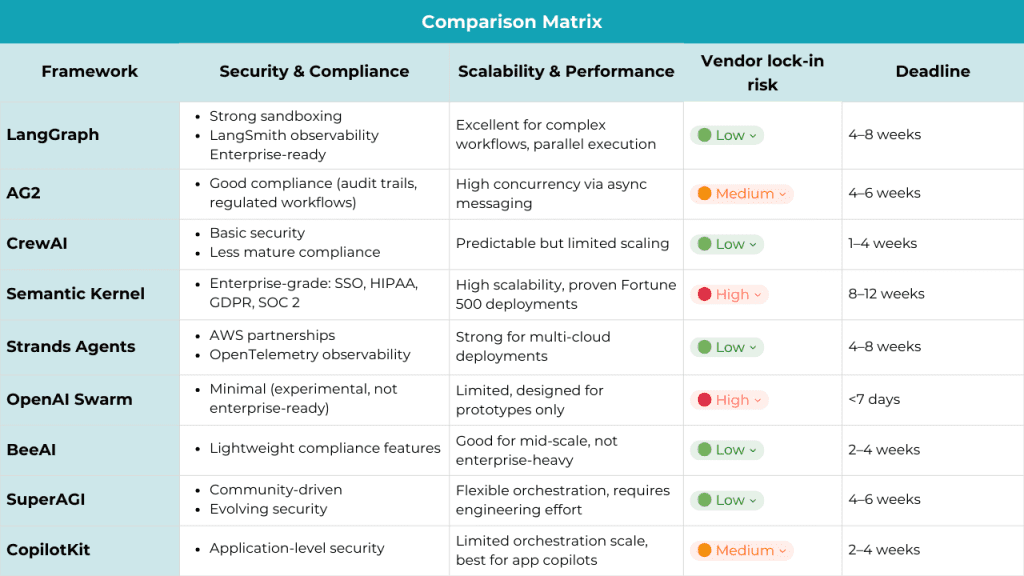Image resolution: width=1024 pixels, height=576 pixels.
Task: Click the Semantic Kernel row label
Action: [x=76, y=294]
